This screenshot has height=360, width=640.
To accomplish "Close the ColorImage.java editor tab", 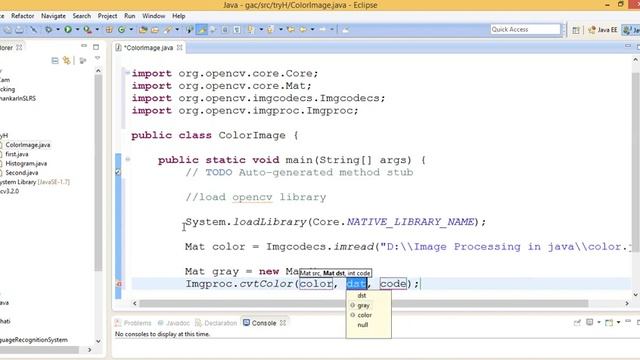I will pos(180,48).
